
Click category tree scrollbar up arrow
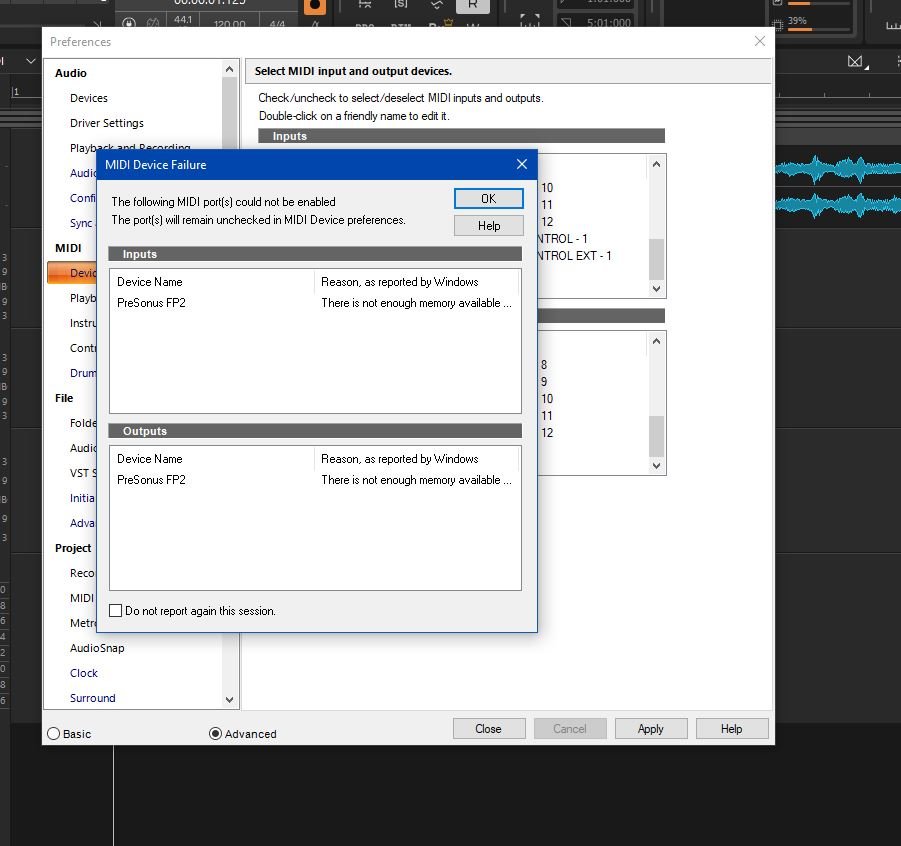pyautogui.click(x=230, y=69)
